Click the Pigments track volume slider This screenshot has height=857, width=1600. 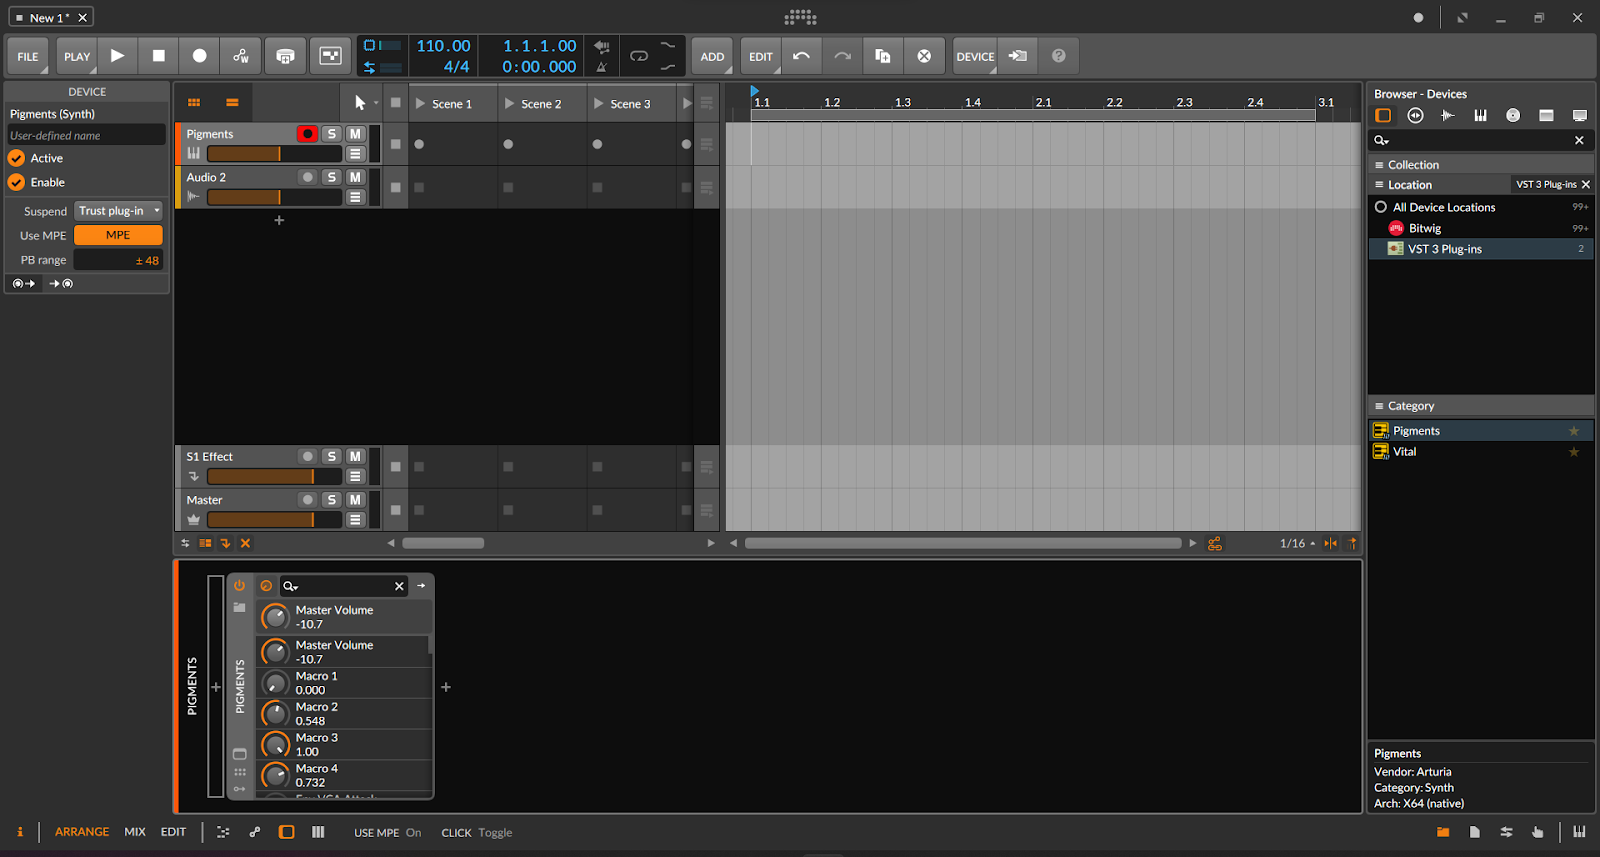click(x=274, y=154)
